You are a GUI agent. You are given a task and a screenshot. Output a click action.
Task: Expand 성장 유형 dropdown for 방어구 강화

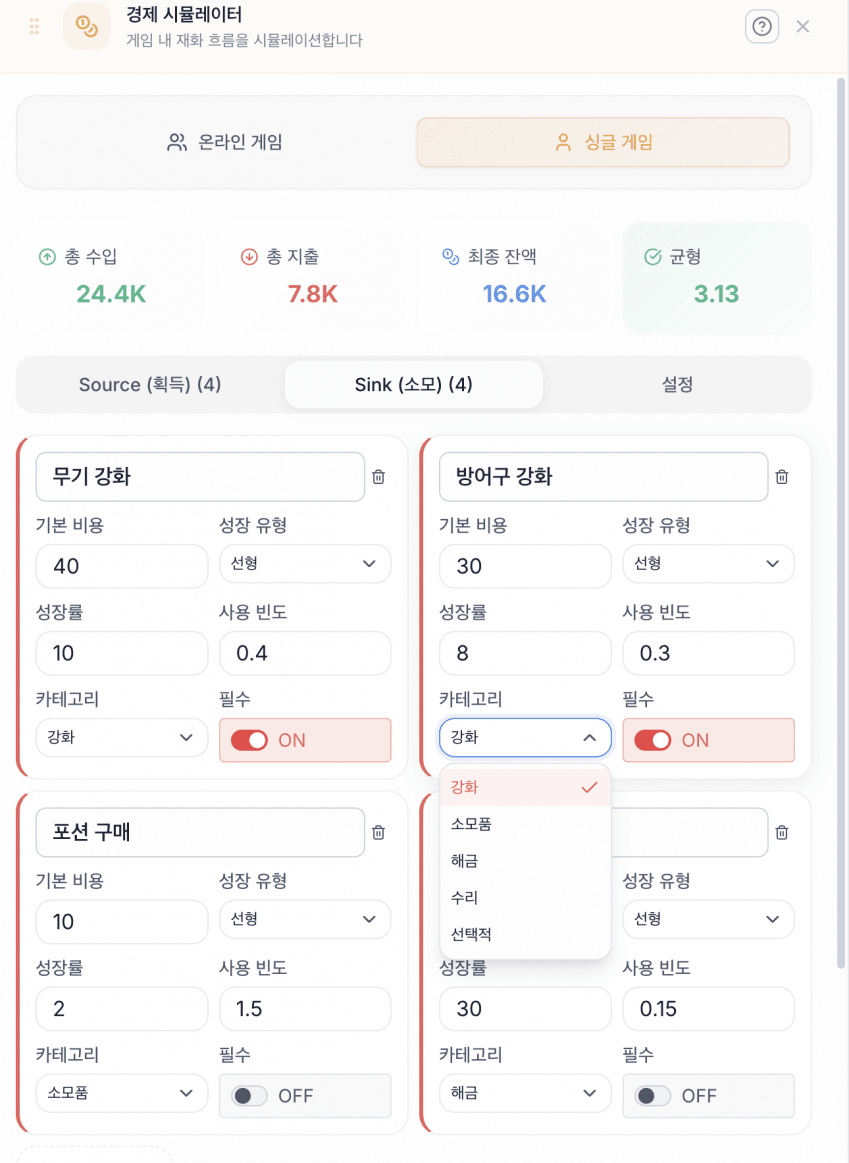(x=708, y=564)
